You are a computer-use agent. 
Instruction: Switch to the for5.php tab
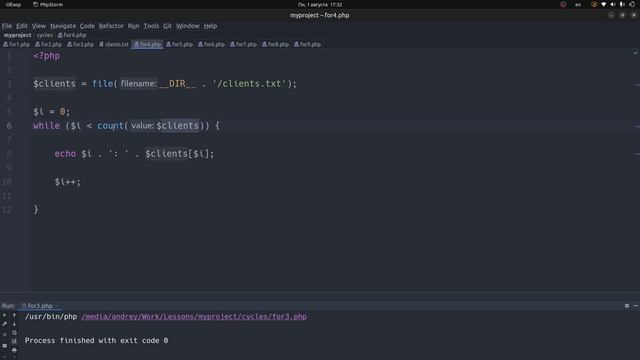coord(179,44)
